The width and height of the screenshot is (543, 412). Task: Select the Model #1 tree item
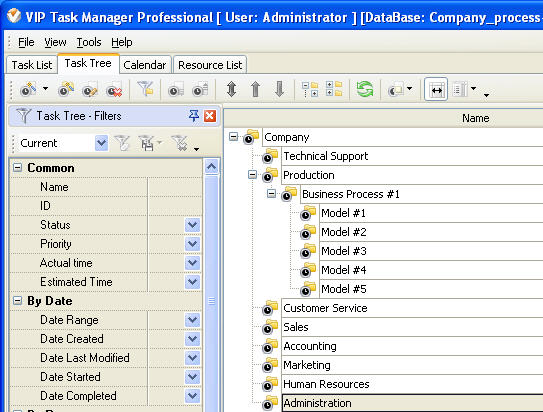(343, 213)
